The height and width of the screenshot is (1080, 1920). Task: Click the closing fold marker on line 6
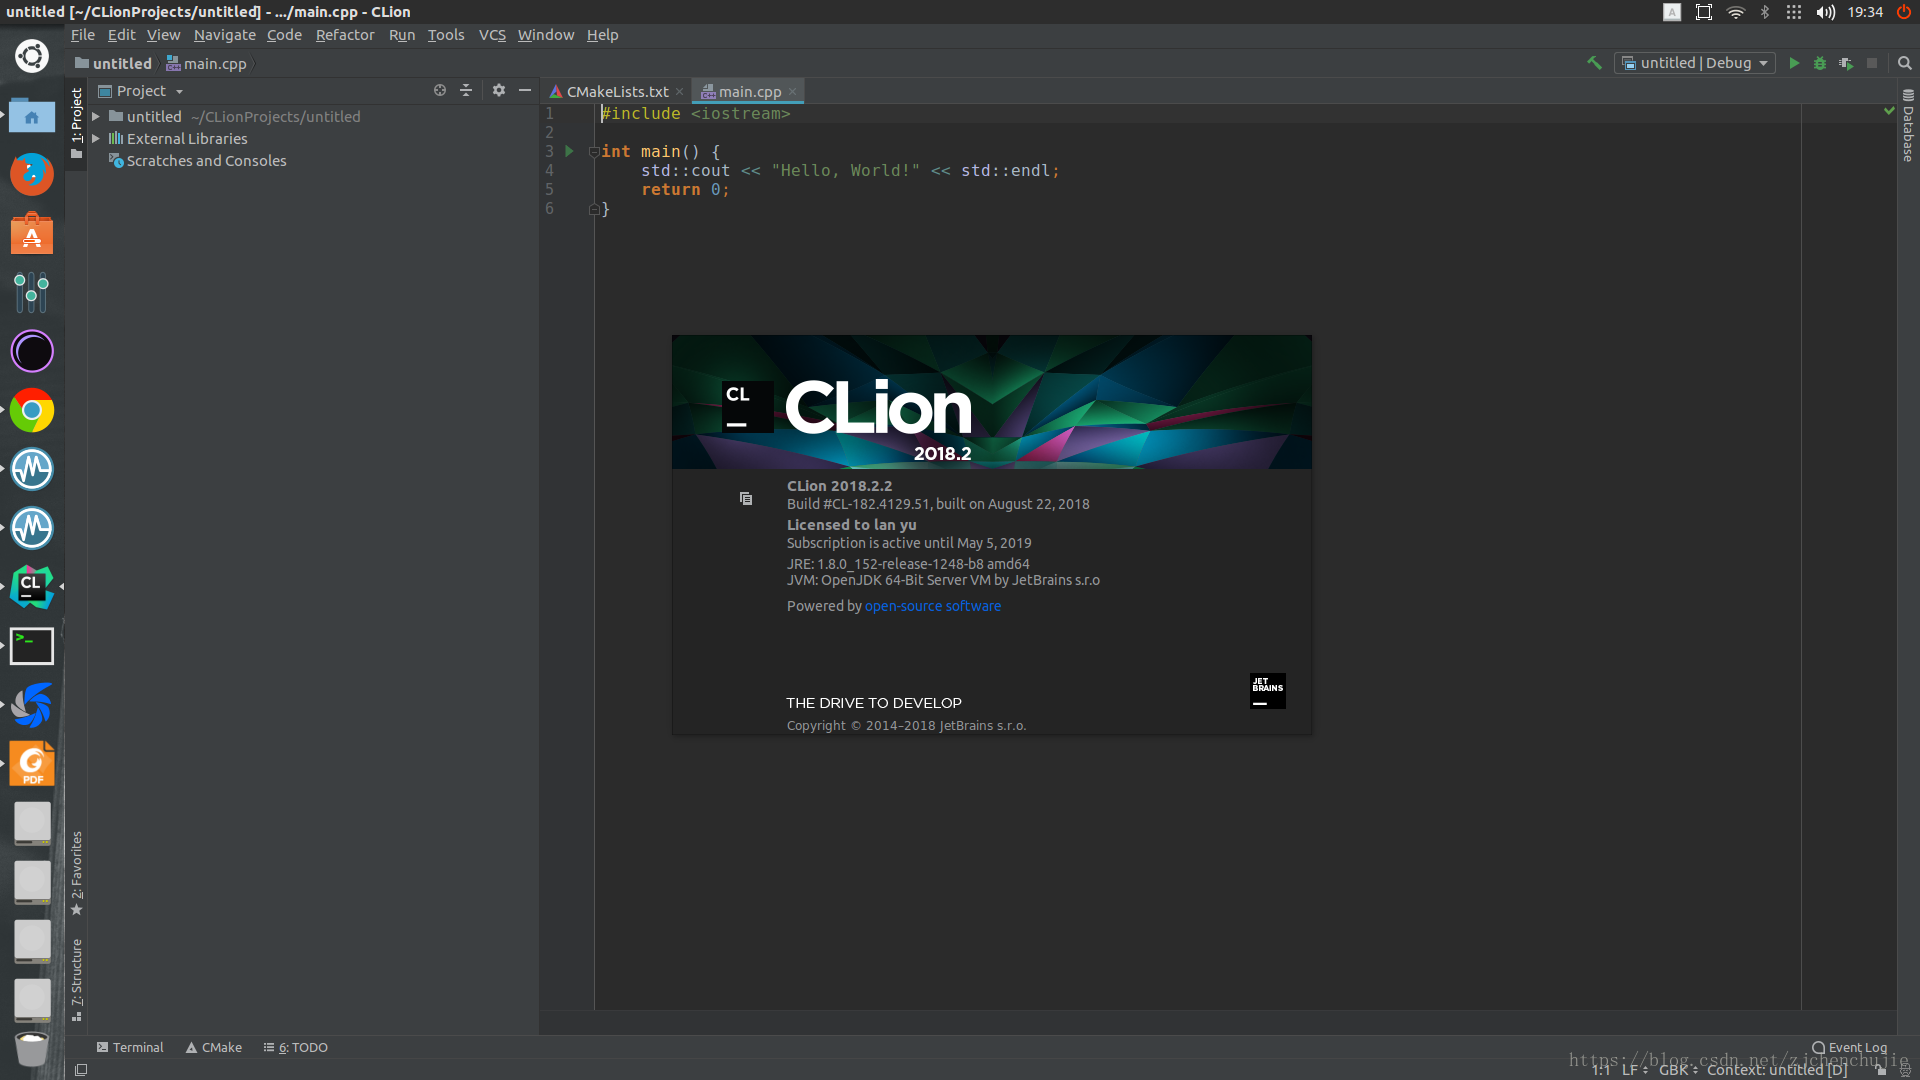pos(594,209)
